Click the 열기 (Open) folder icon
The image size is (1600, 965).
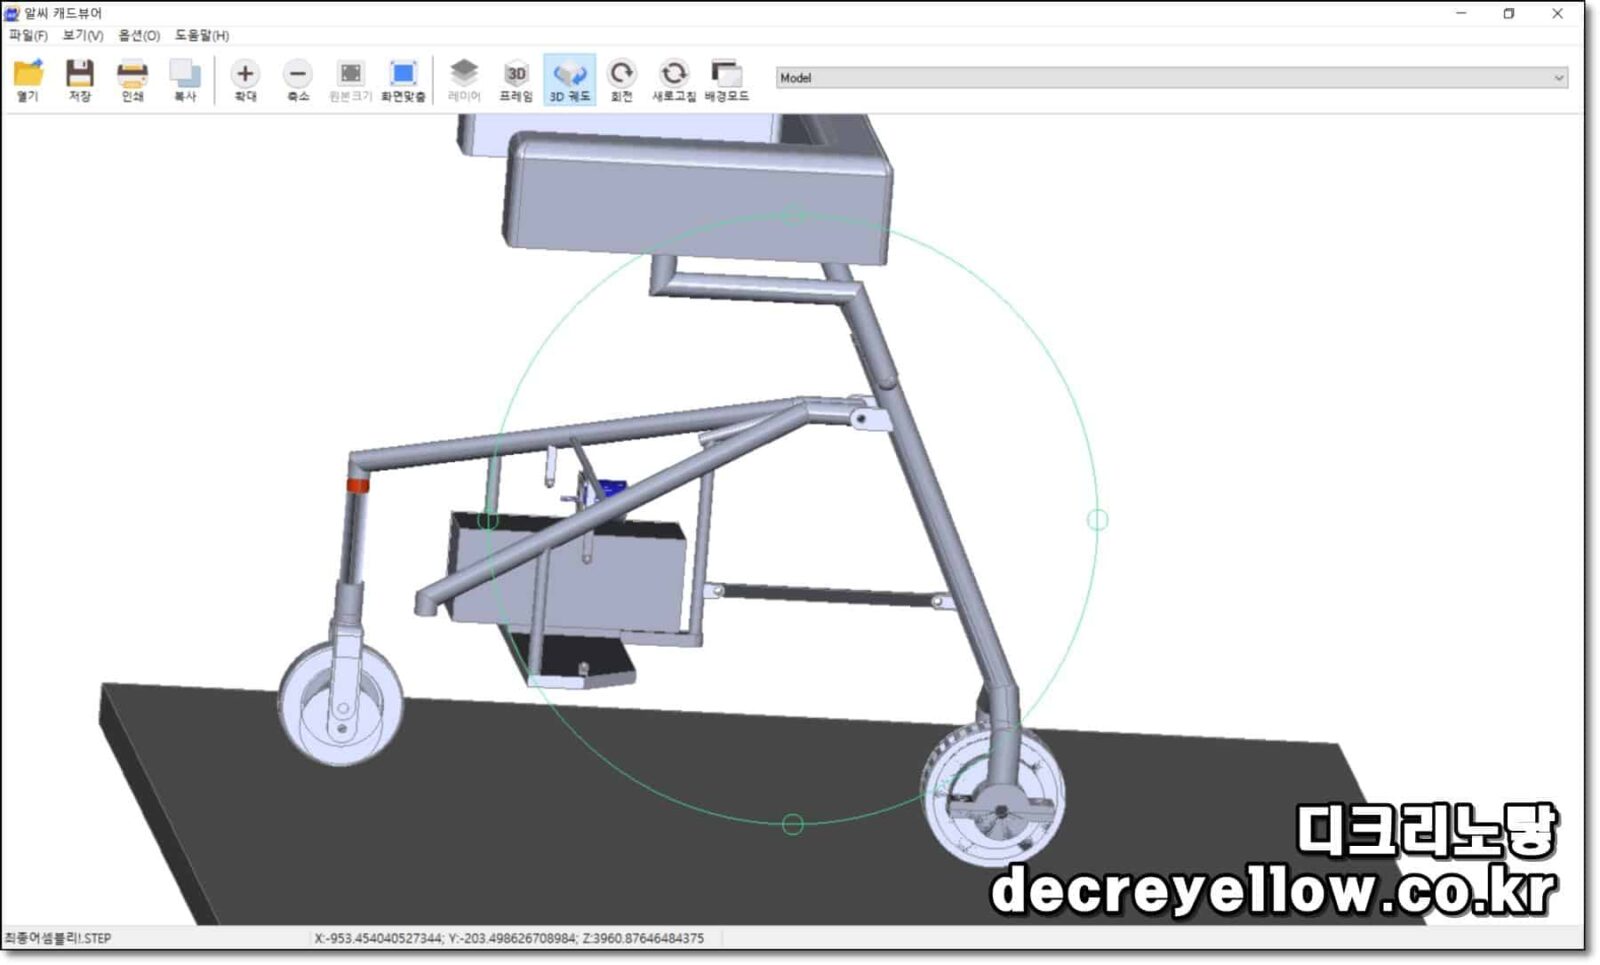[x=28, y=74]
